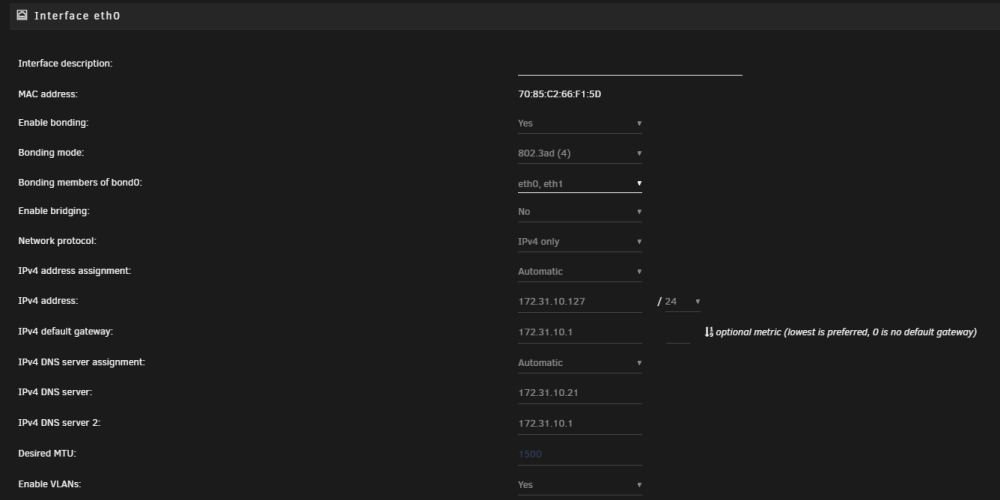The height and width of the screenshot is (500, 1000).
Task: Open the Bonding mode 802.3ad dropdown
Action: tap(580, 153)
